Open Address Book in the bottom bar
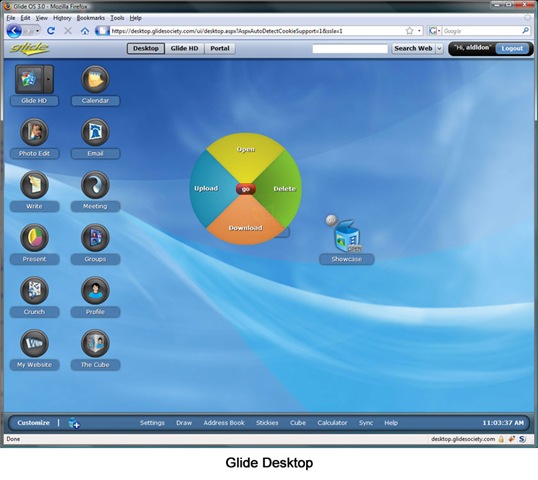Image resolution: width=538 pixels, height=480 pixels. [224, 423]
